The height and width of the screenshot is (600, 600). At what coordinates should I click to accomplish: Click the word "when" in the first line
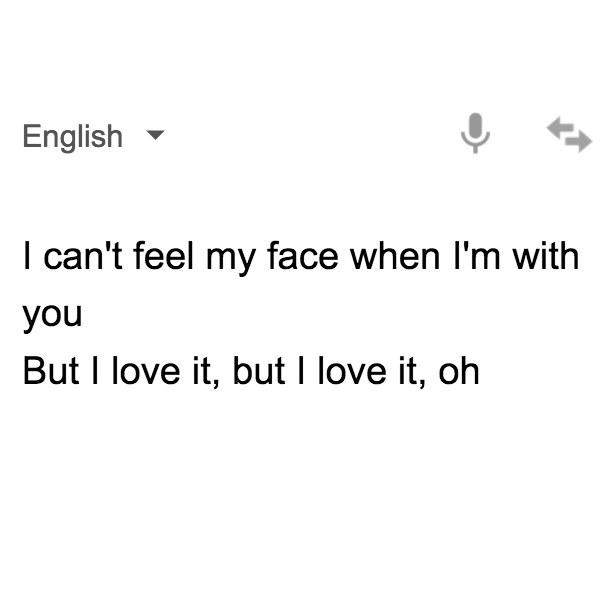395,256
